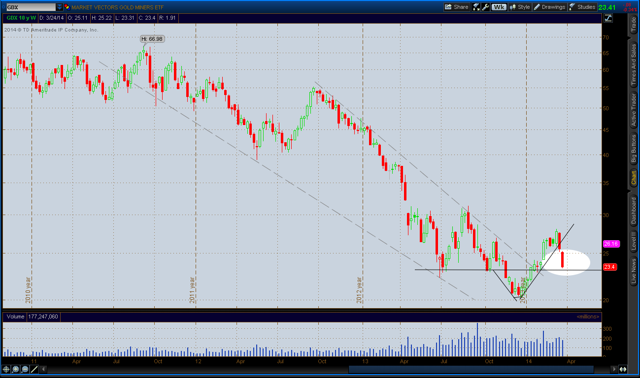Click the chart line icon at top right of chart

(609, 18)
